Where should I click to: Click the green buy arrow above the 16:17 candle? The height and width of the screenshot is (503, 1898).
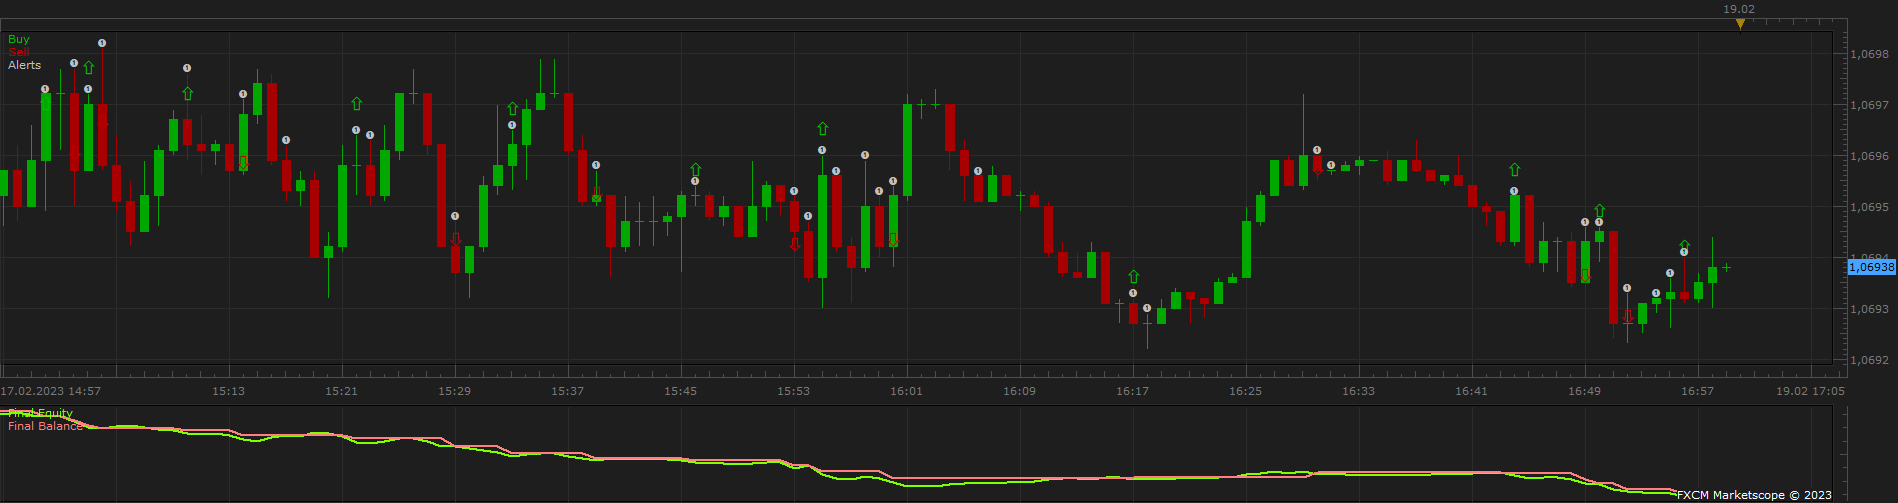[x=1133, y=277]
